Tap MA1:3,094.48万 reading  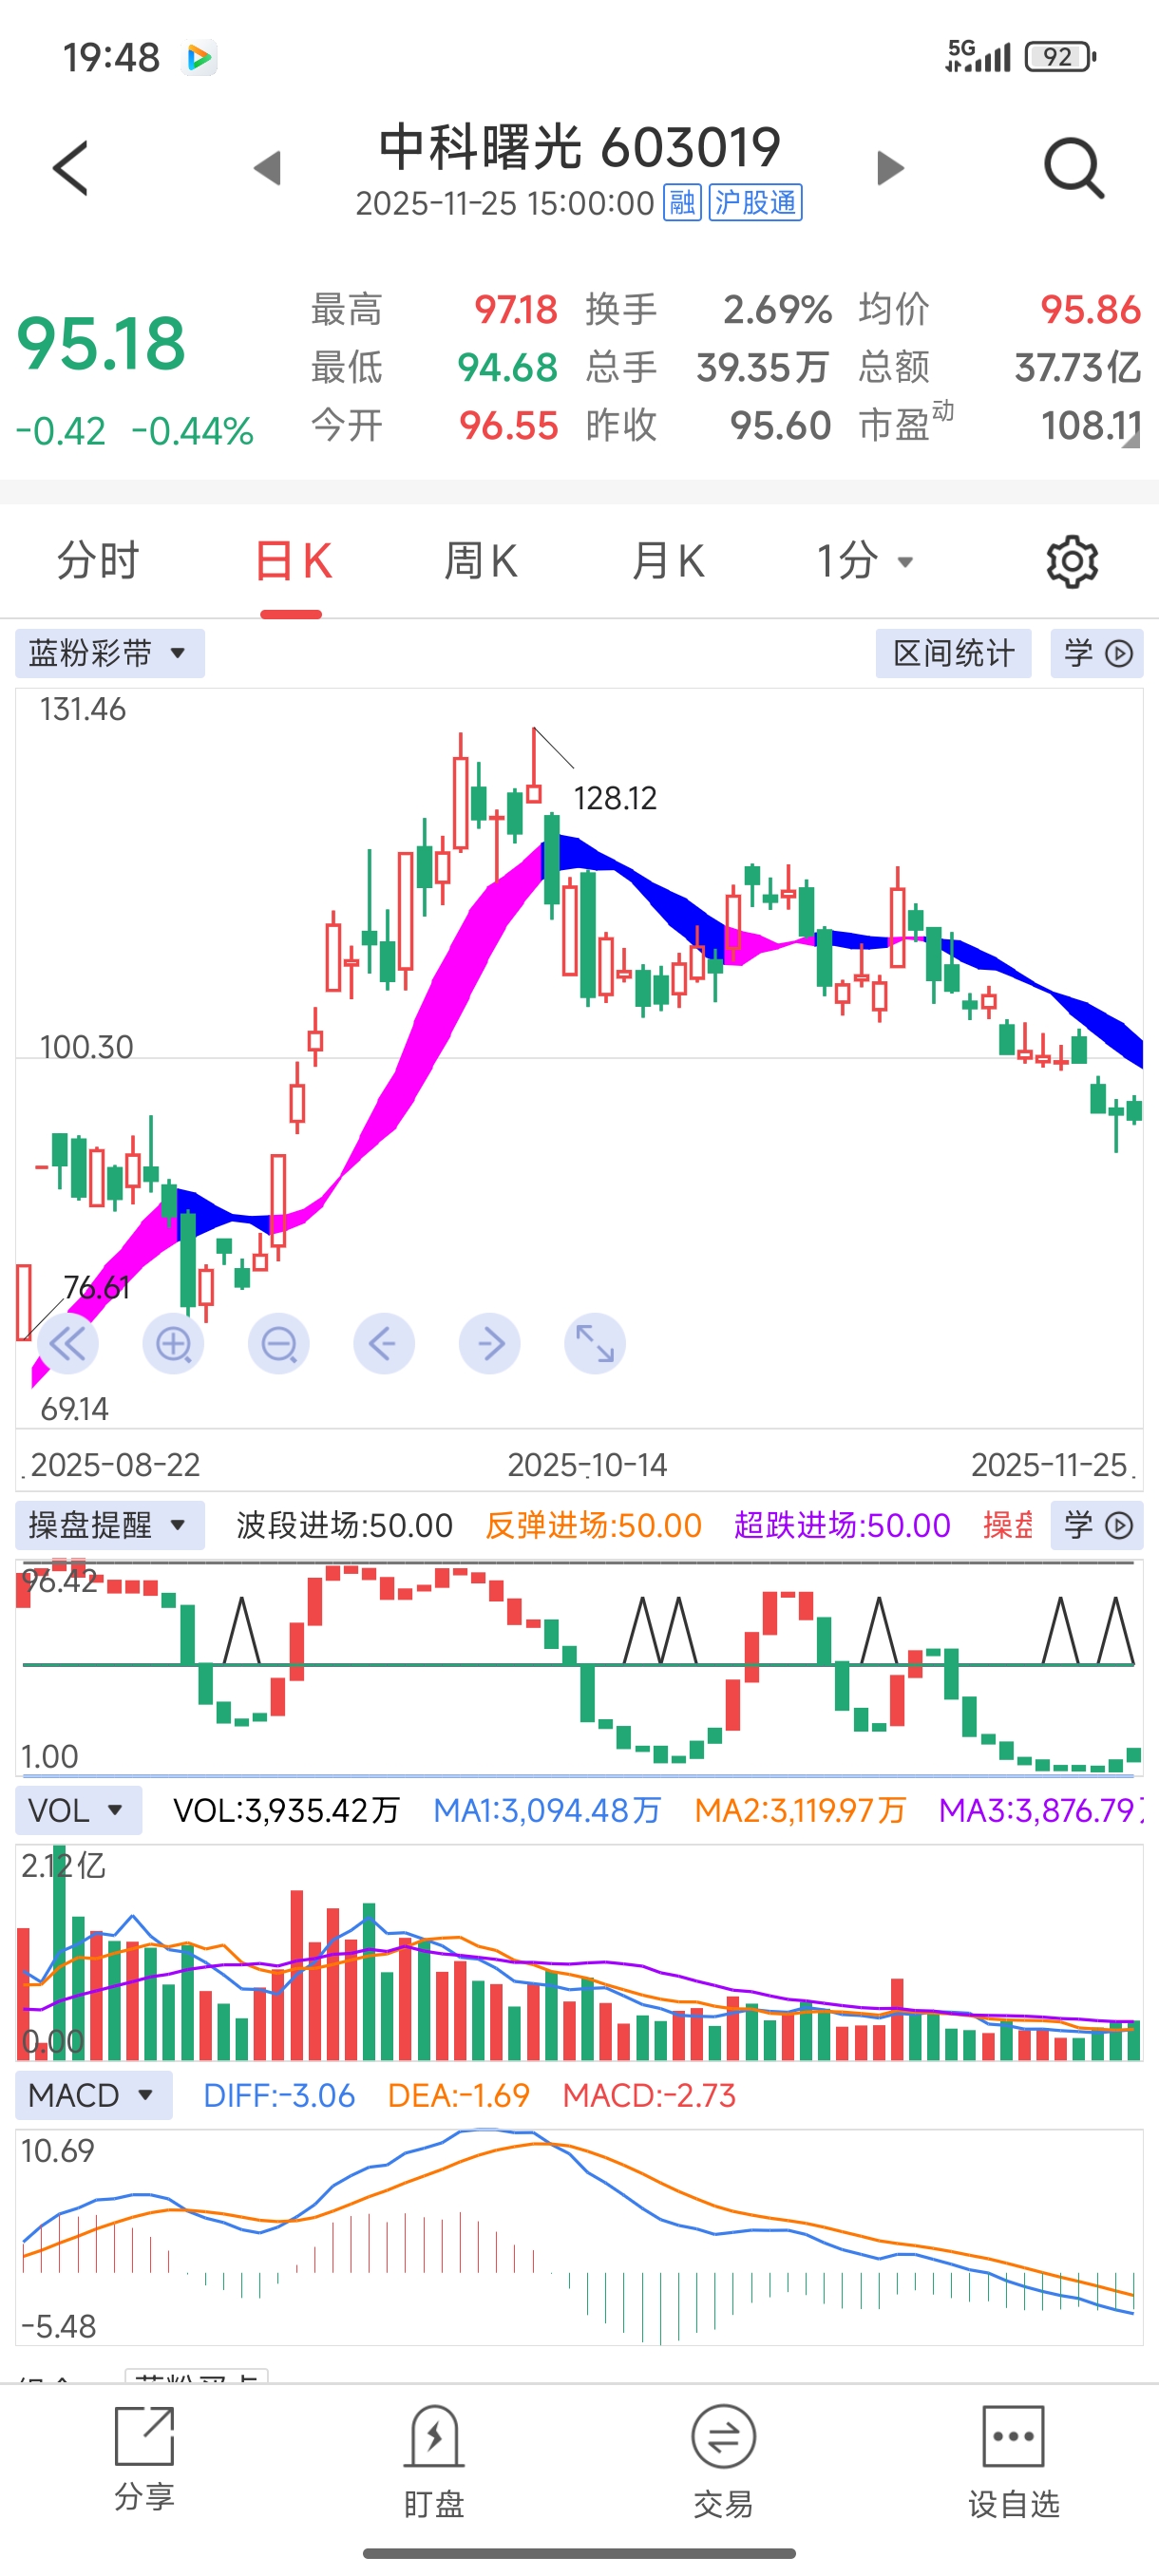547,1810
